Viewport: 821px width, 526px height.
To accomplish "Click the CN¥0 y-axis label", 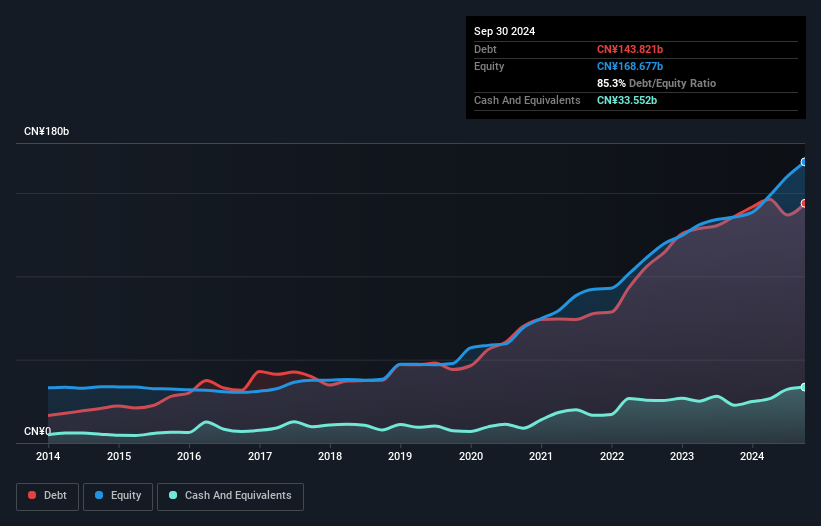I will coord(37,431).
